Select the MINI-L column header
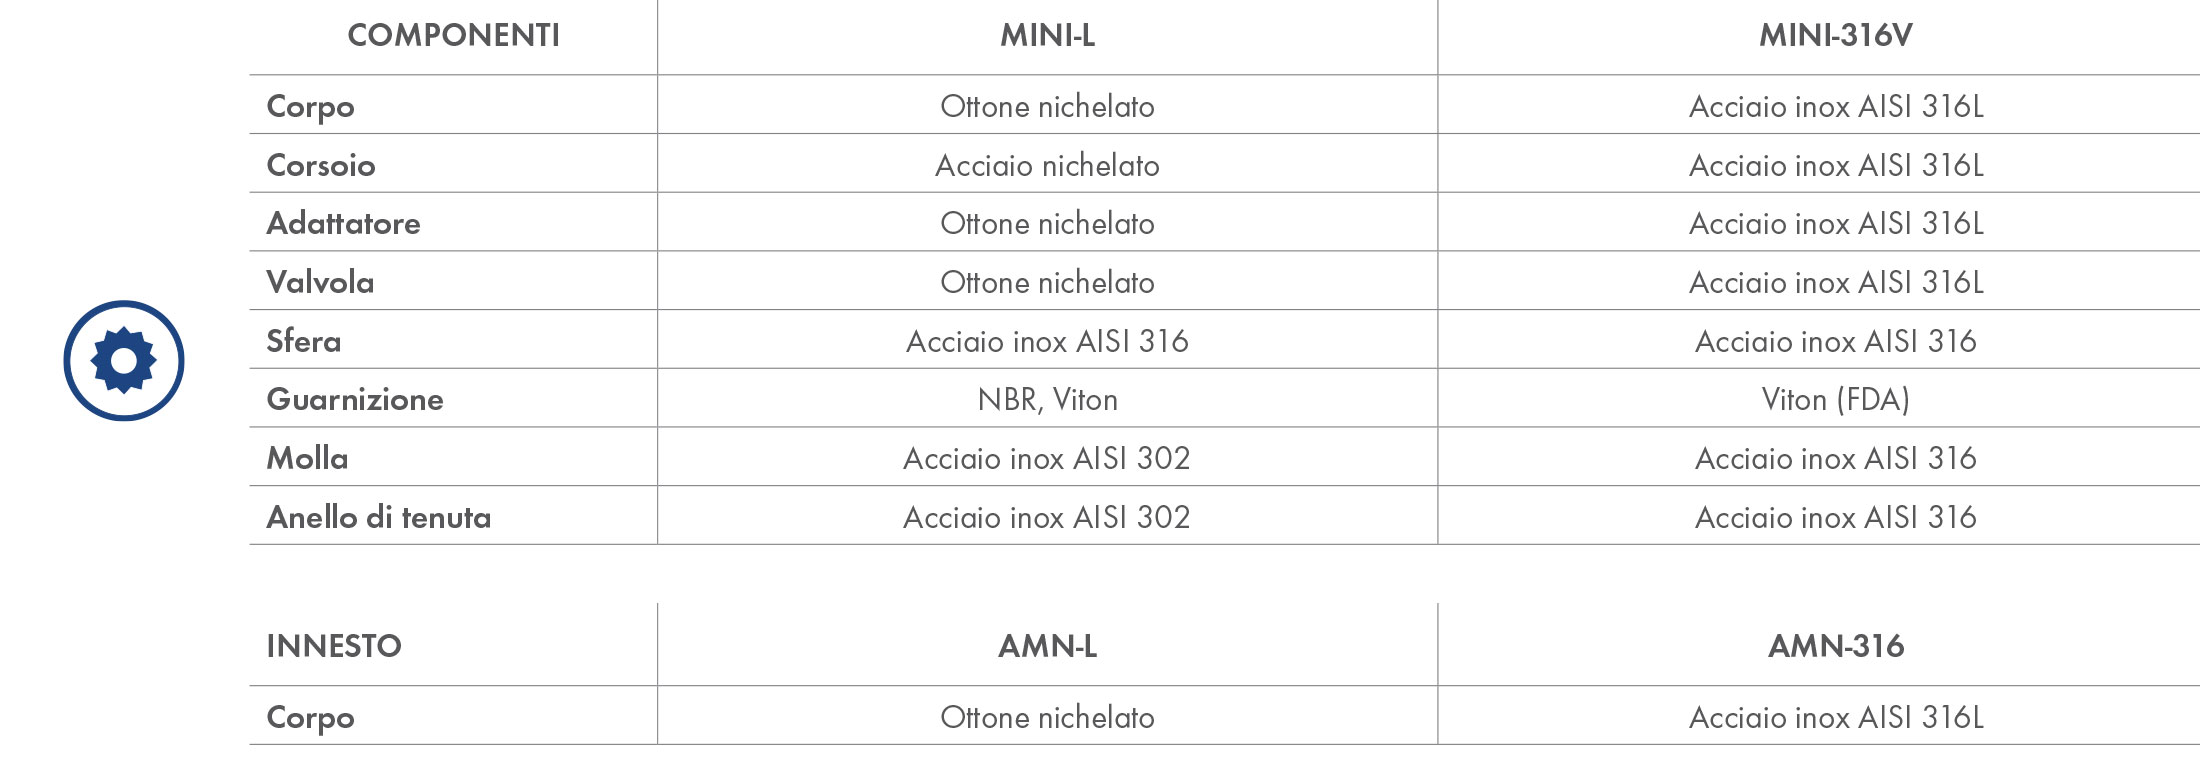 (x=1047, y=36)
